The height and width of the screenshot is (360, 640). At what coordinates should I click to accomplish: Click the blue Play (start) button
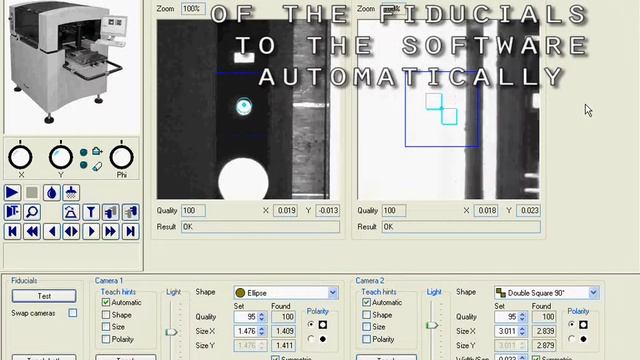[12, 193]
